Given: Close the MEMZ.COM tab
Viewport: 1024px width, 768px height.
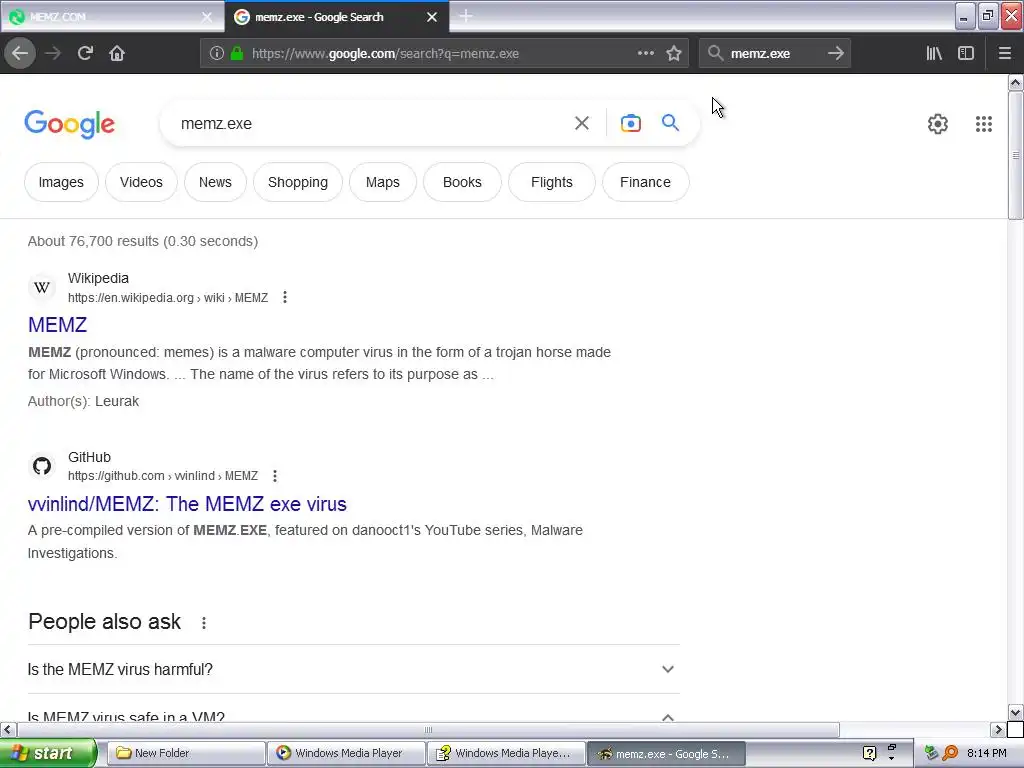Looking at the screenshot, I should [206, 17].
